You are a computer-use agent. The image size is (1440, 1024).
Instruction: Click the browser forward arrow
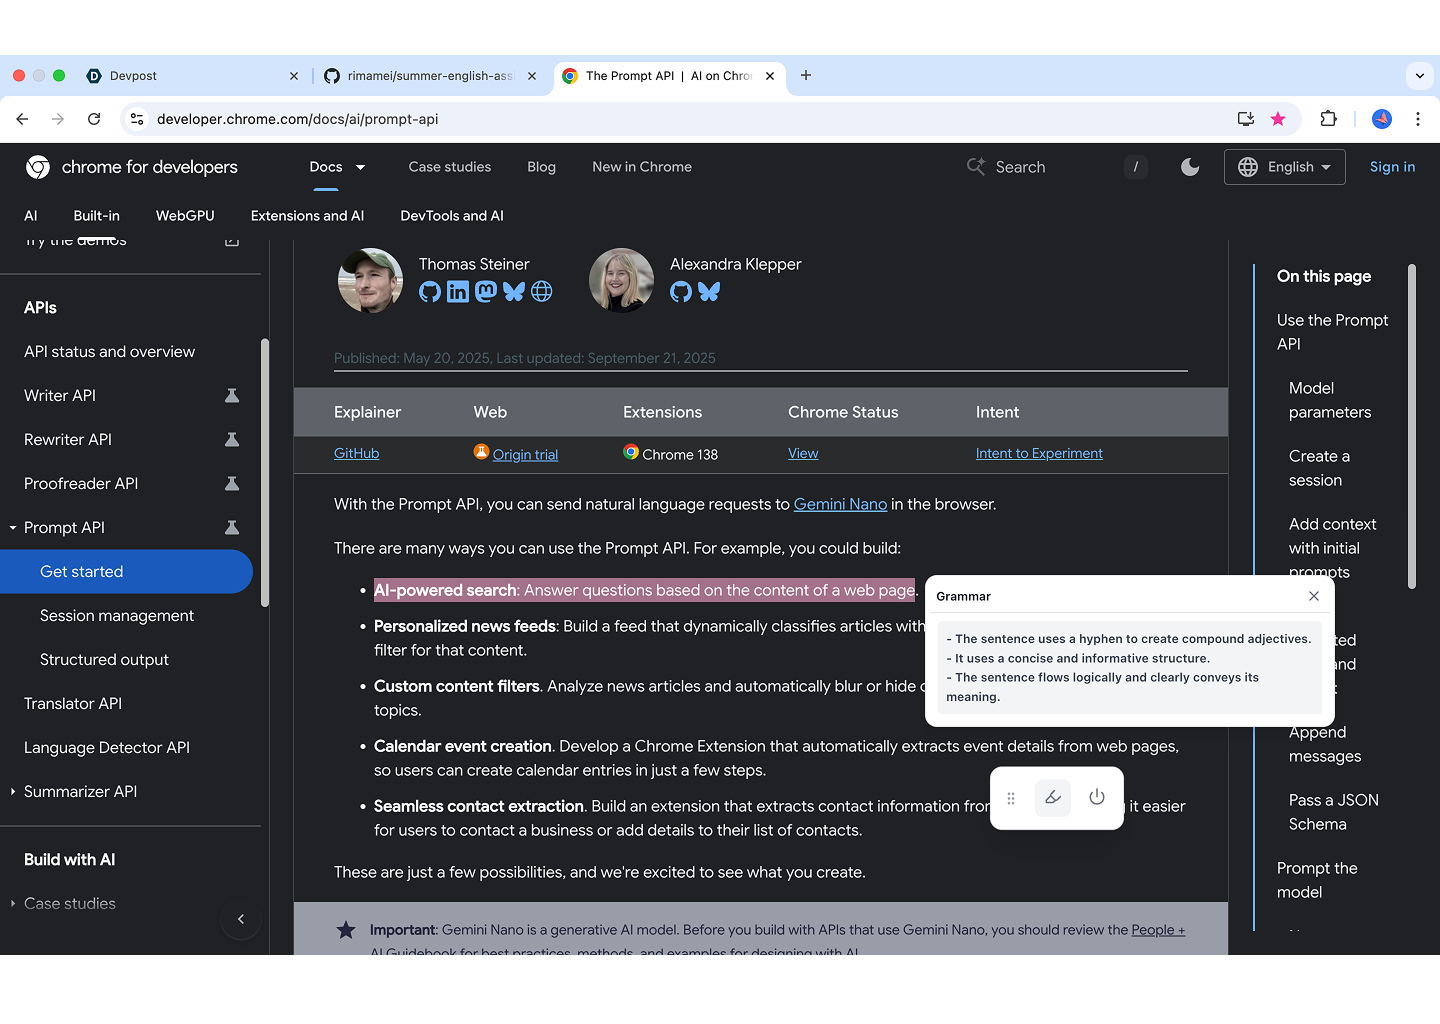(x=58, y=119)
